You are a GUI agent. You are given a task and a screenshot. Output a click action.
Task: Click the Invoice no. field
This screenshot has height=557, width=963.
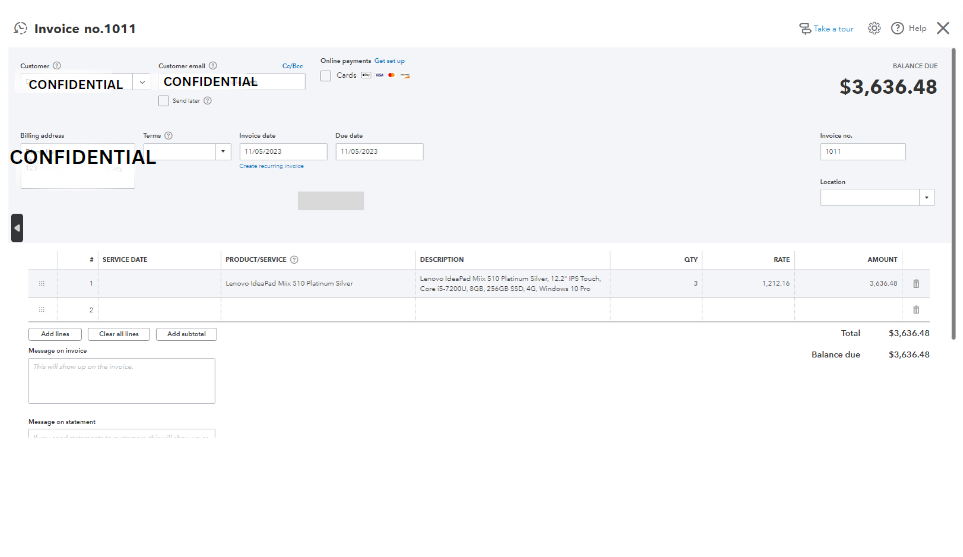862,152
